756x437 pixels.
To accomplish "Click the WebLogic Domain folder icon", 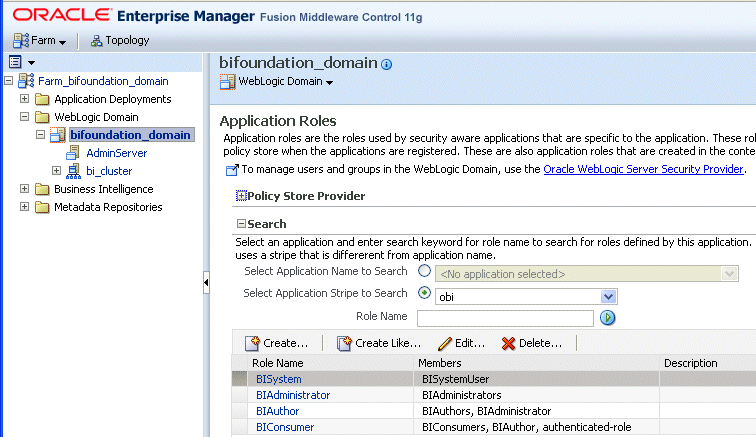I will tap(42, 117).
